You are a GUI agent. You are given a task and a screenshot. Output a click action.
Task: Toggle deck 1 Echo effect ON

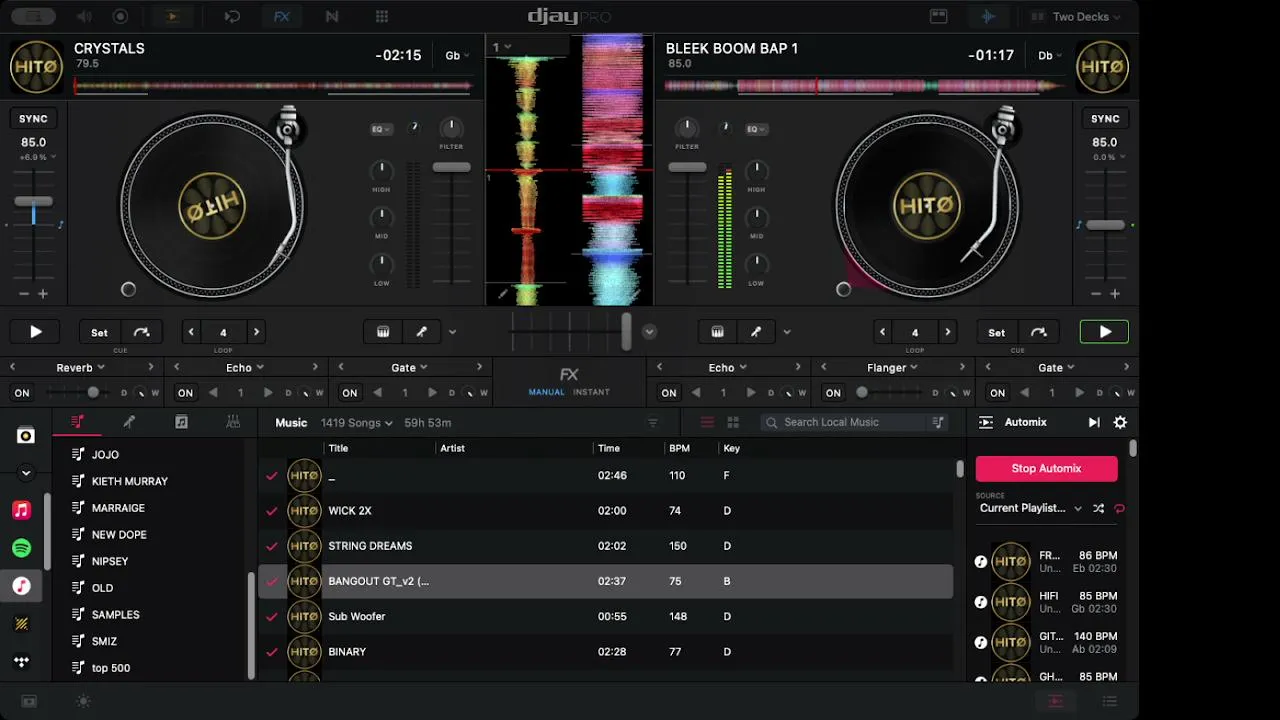coord(185,393)
